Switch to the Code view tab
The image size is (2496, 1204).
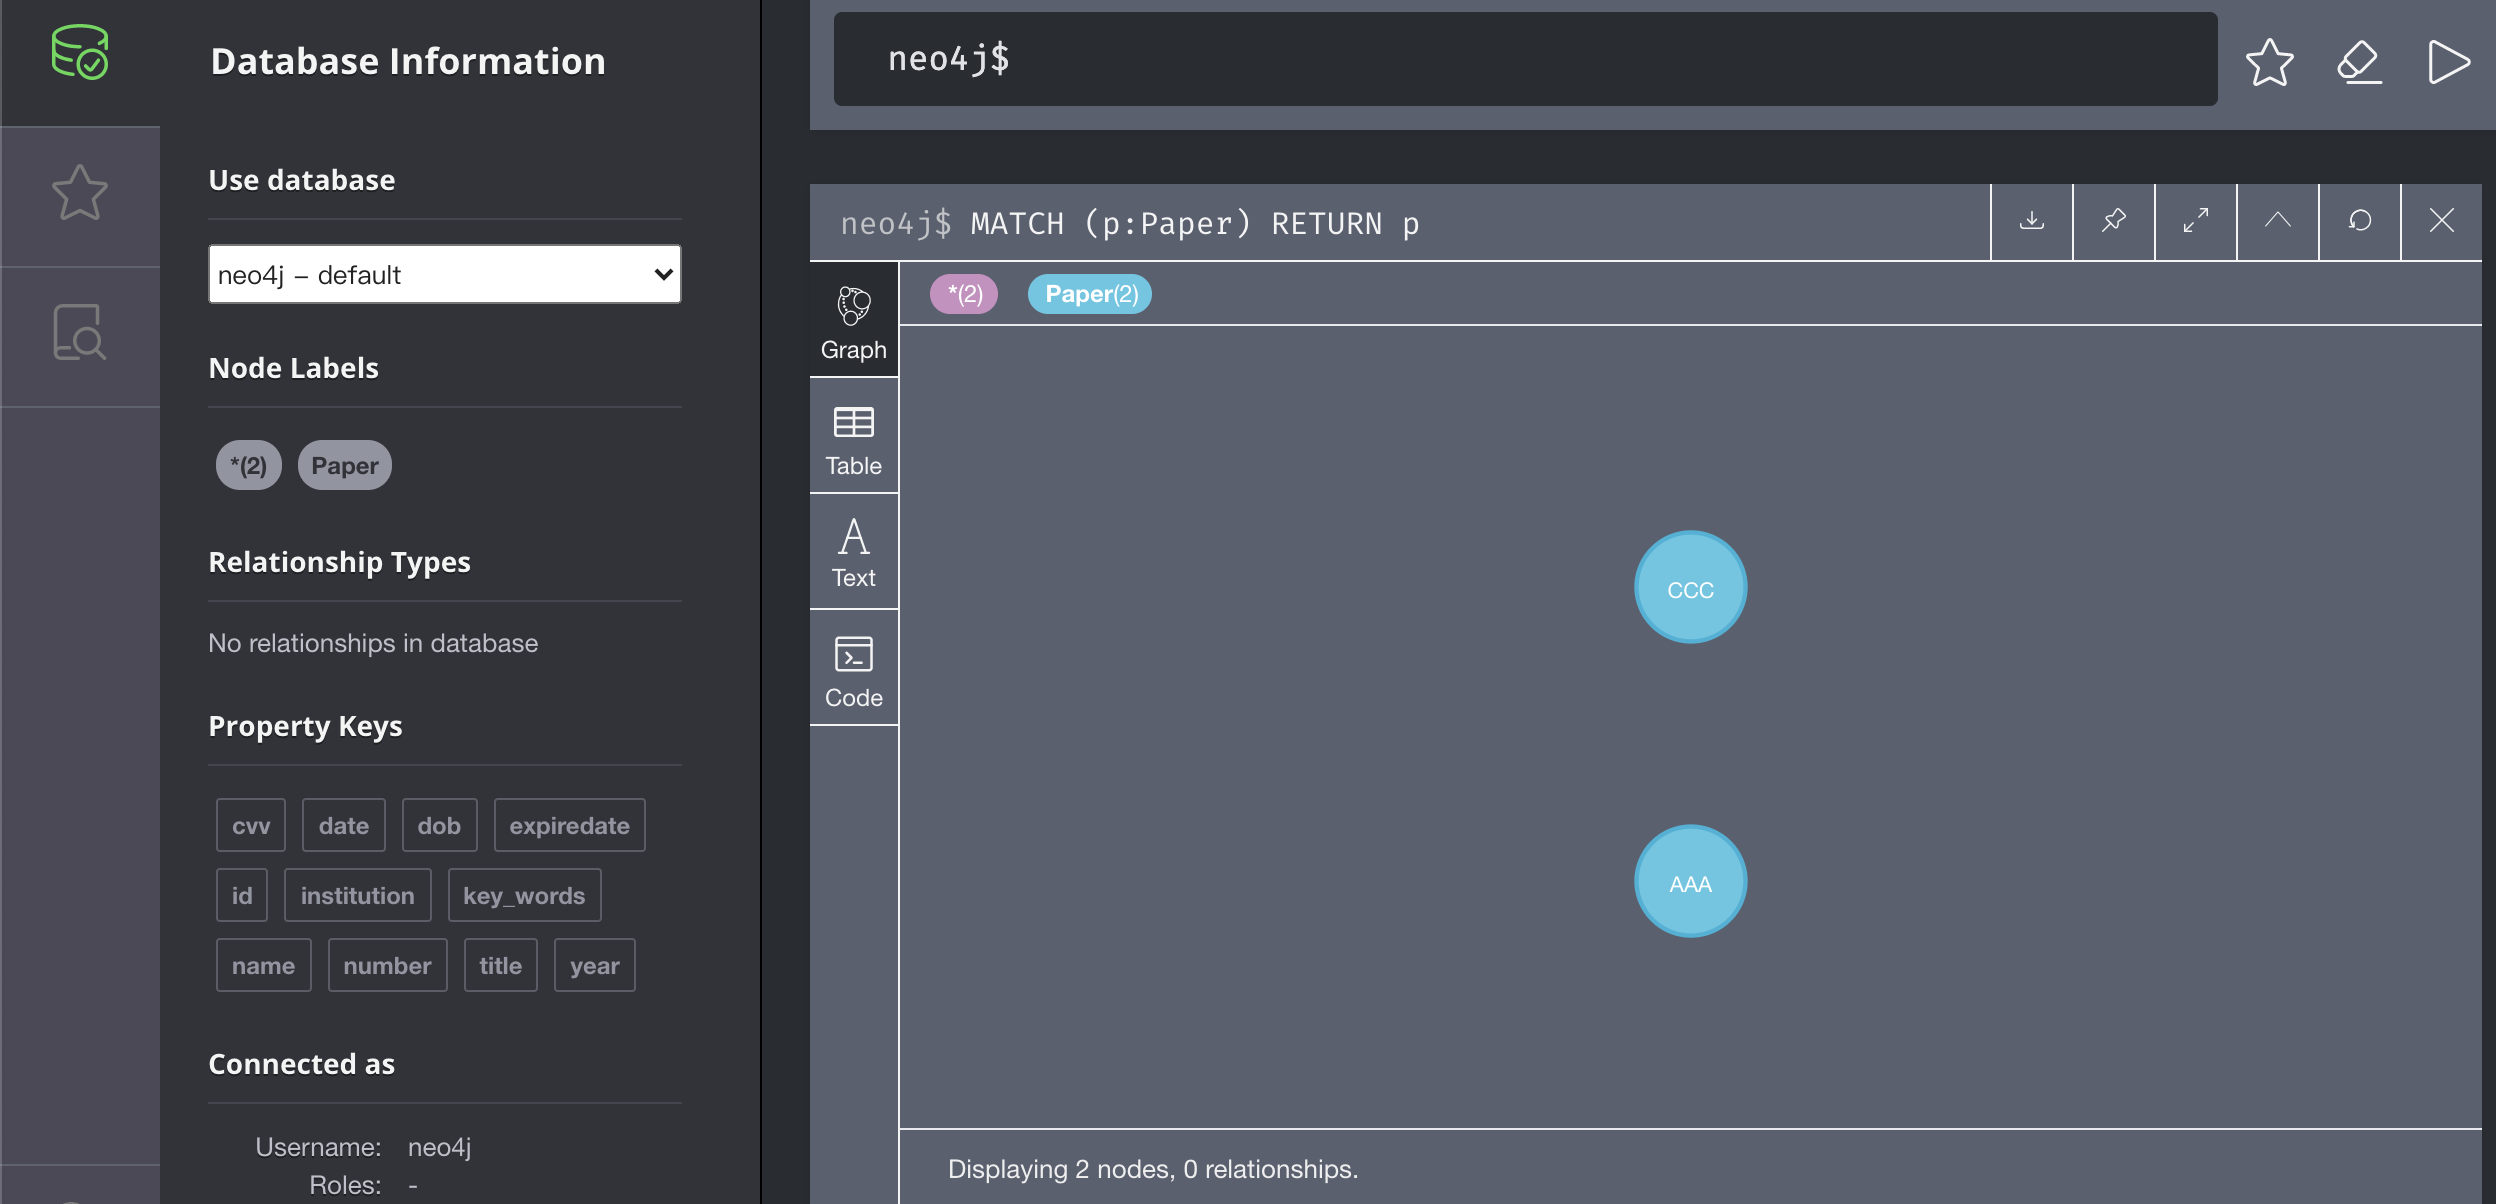(853, 670)
